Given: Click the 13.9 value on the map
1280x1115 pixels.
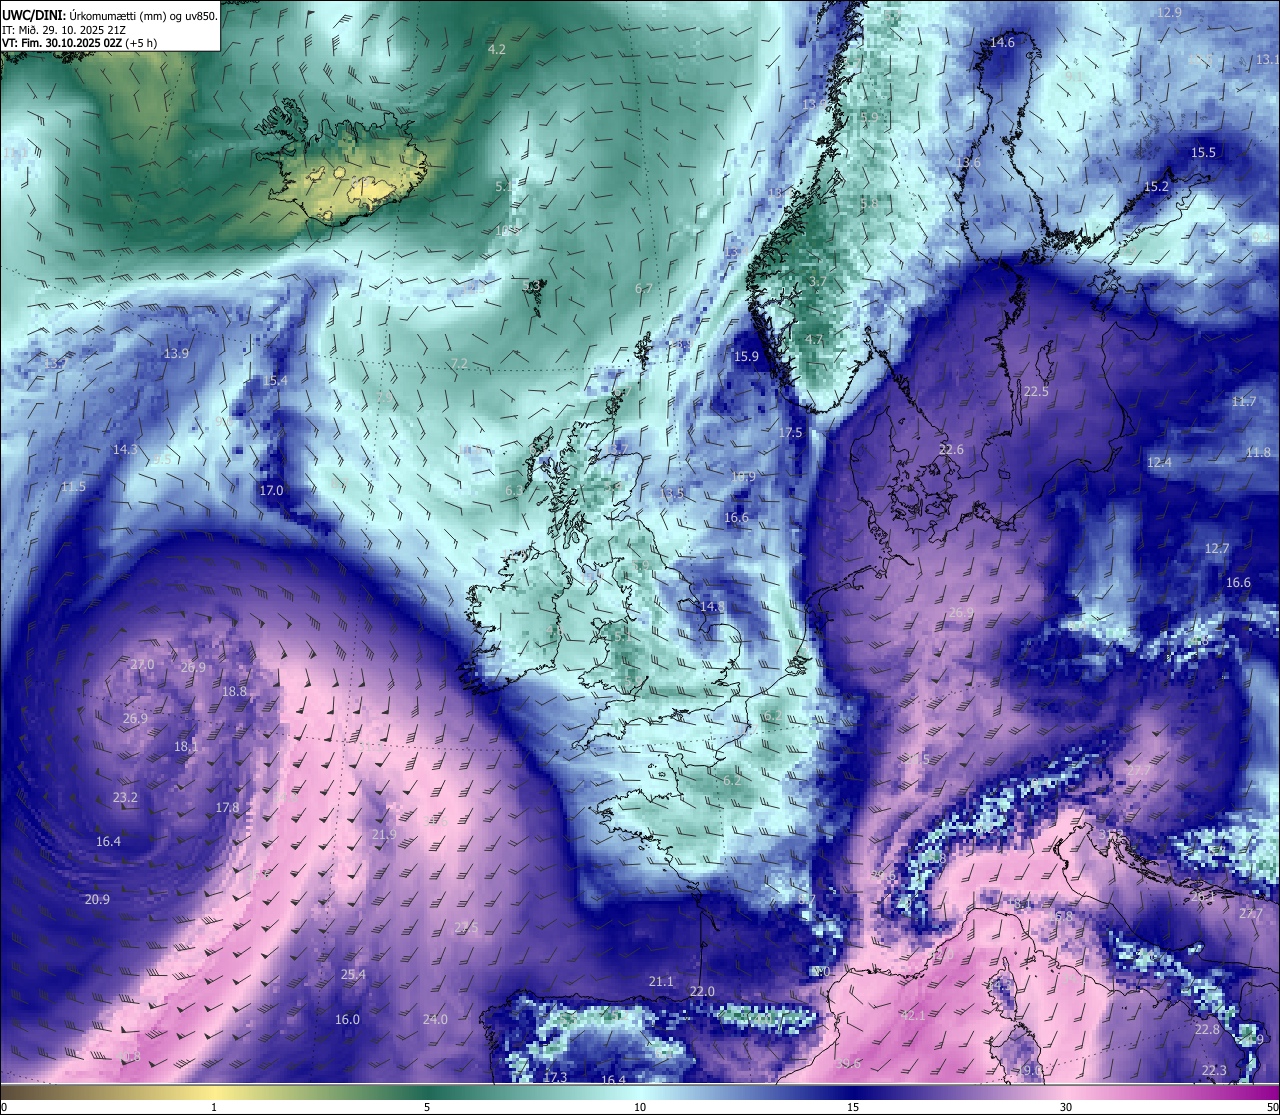Looking at the screenshot, I should (176, 353).
